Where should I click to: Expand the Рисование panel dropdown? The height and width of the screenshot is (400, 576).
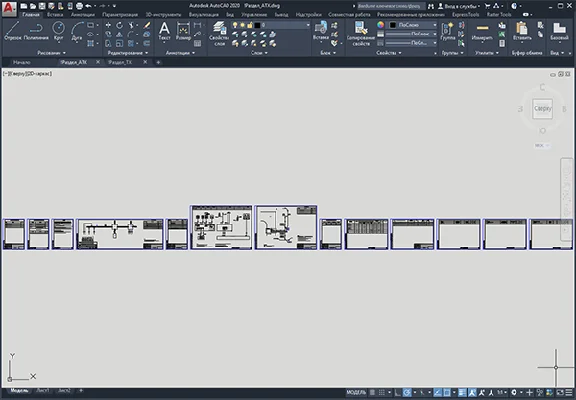pyautogui.click(x=51, y=53)
